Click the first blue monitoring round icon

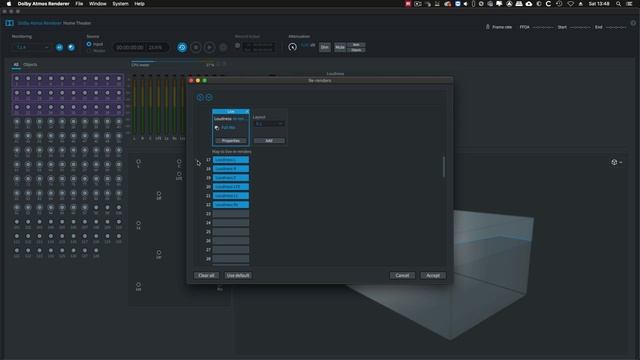(x=60, y=47)
